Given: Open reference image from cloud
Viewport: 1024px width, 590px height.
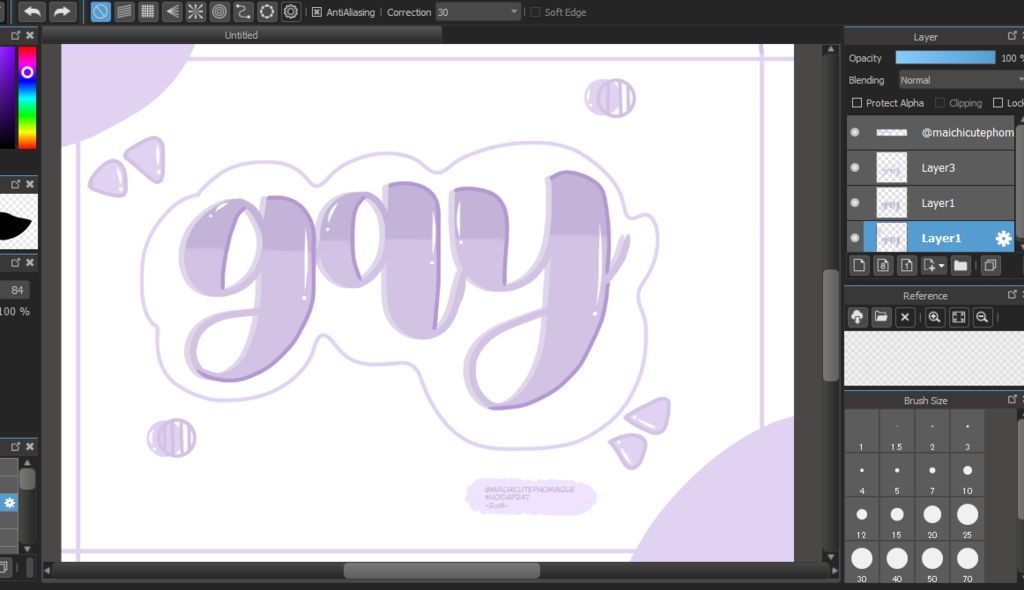Looking at the screenshot, I should pos(857,318).
